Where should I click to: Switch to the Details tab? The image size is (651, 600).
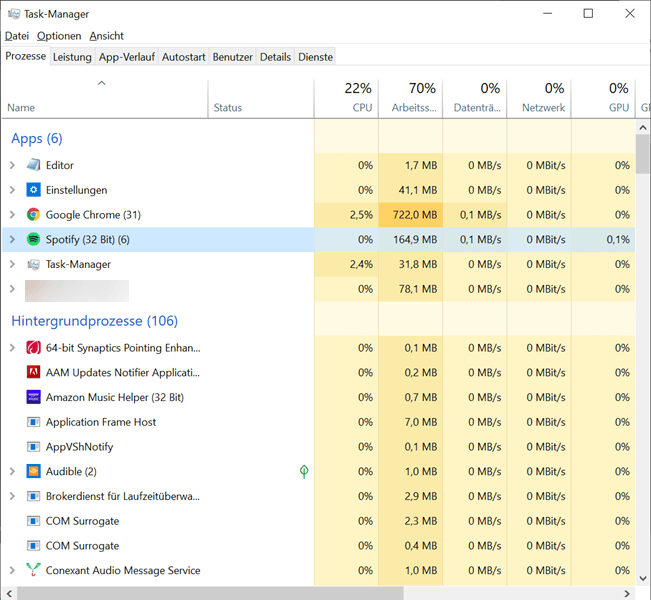point(275,57)
